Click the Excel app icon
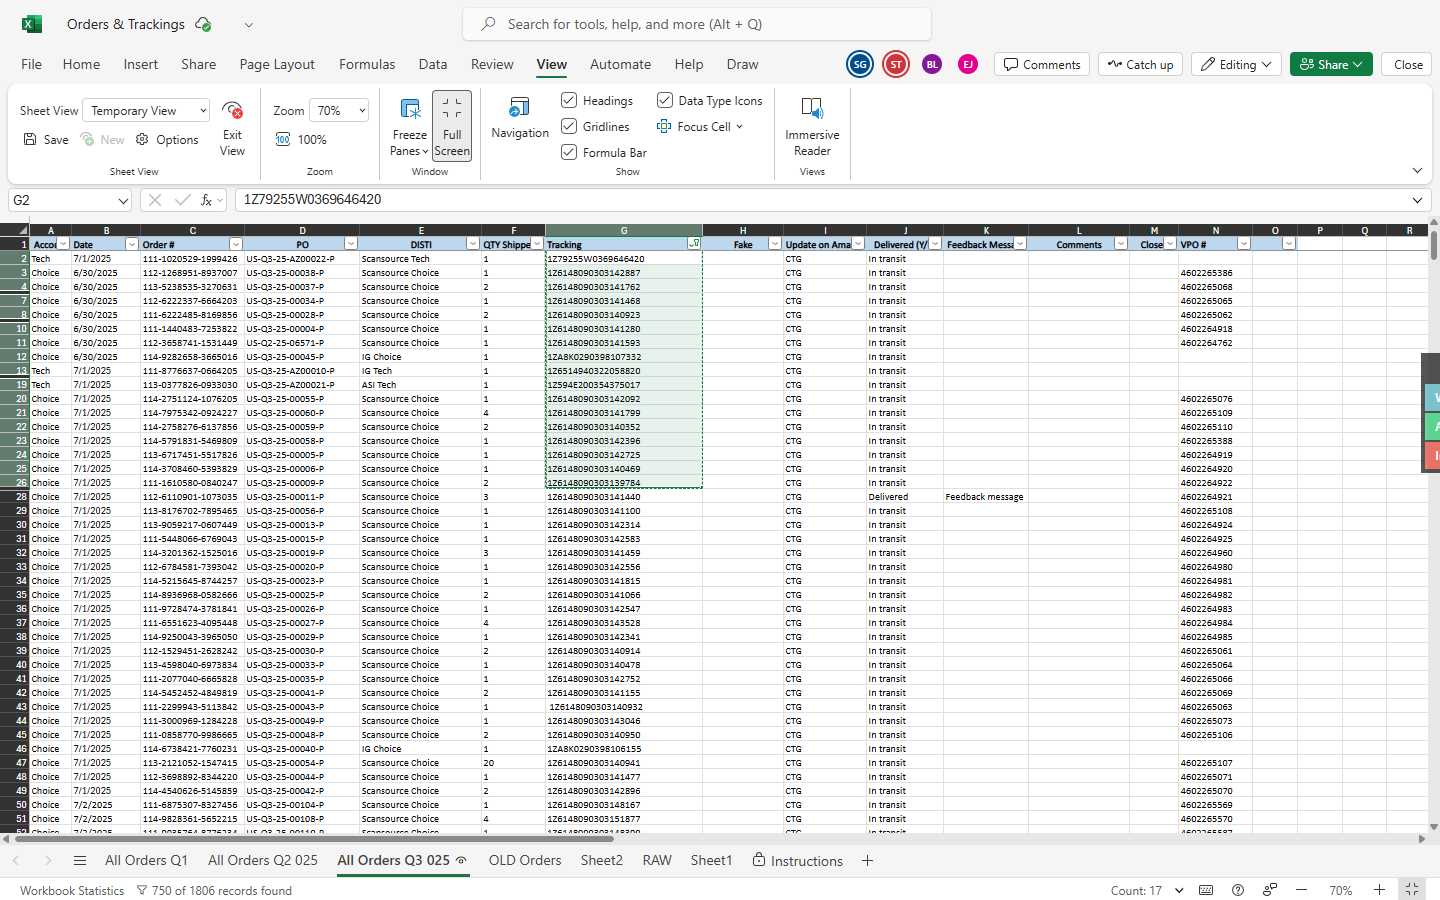 [x=32, y=24]
